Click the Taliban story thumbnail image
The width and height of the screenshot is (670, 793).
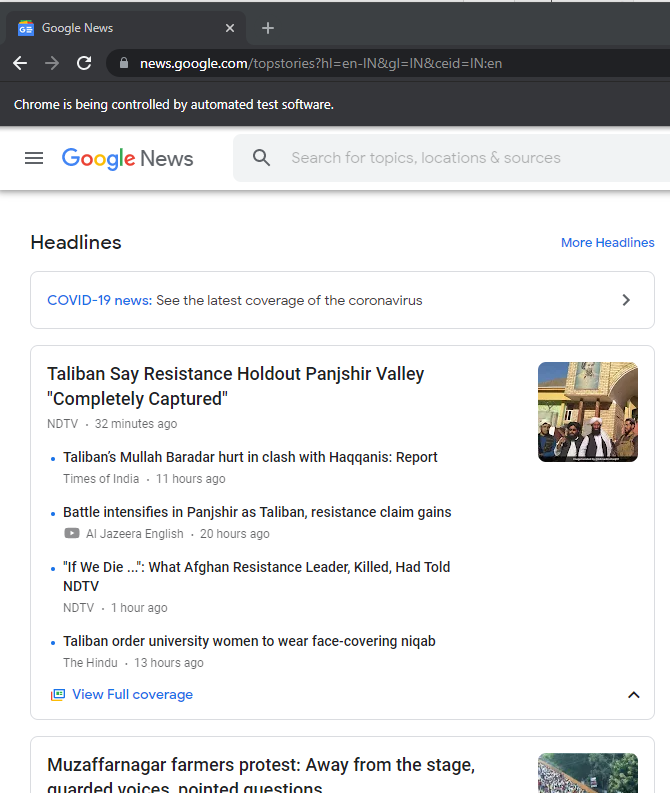click(587, 411)
